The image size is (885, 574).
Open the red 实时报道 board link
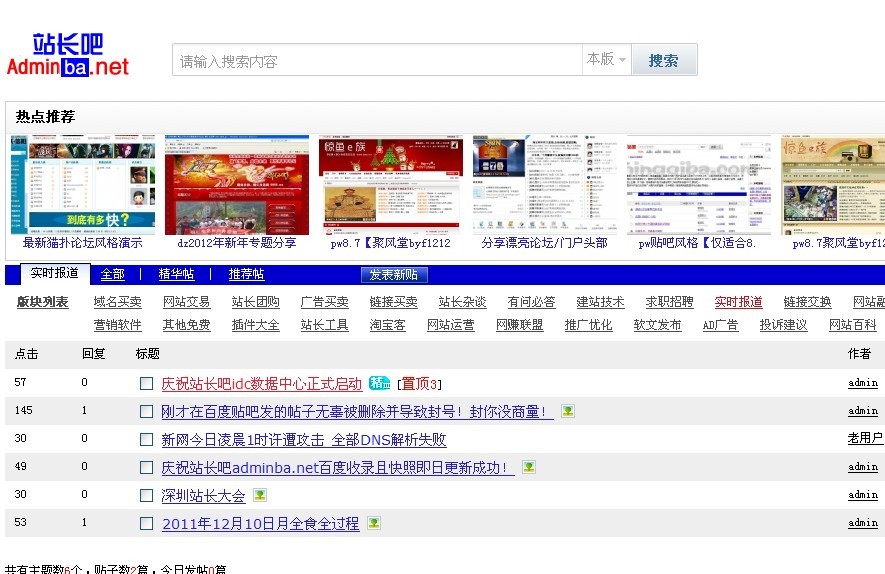point(738,302)
